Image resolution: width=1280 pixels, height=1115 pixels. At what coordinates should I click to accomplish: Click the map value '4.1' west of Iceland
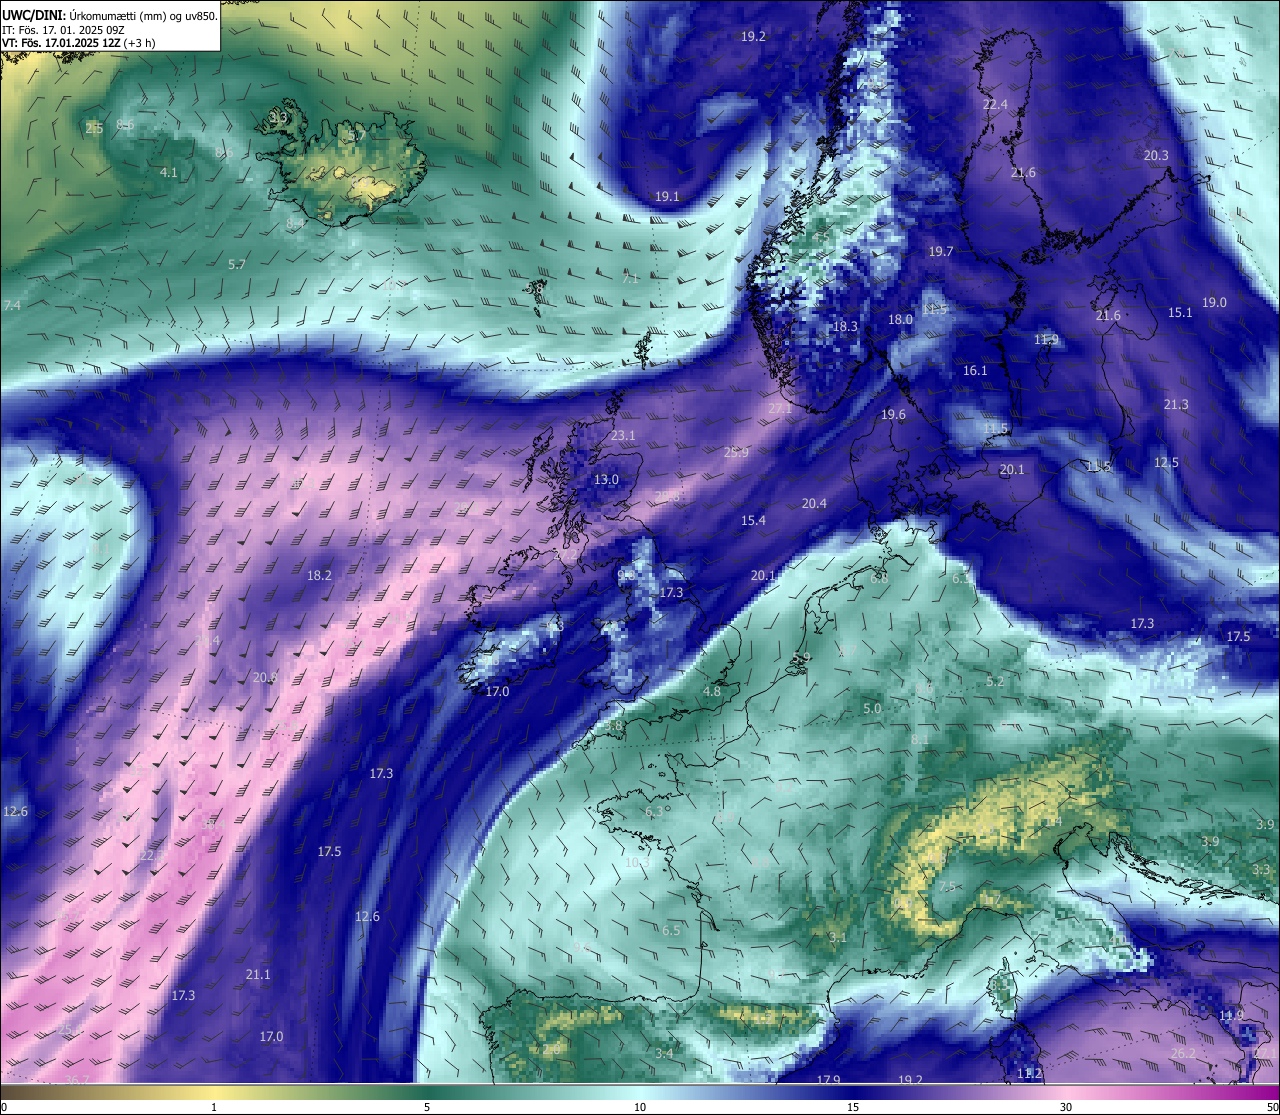click(169, 172)
